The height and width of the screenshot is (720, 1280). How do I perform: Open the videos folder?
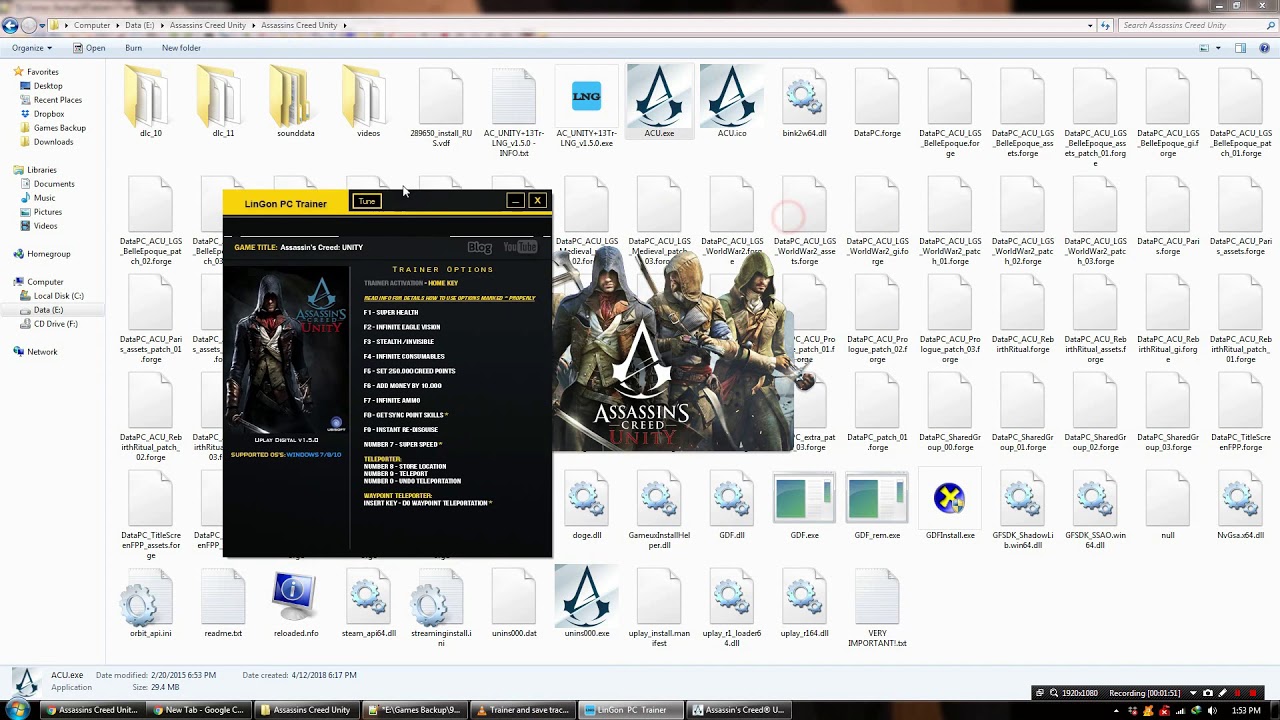[368, 100]
